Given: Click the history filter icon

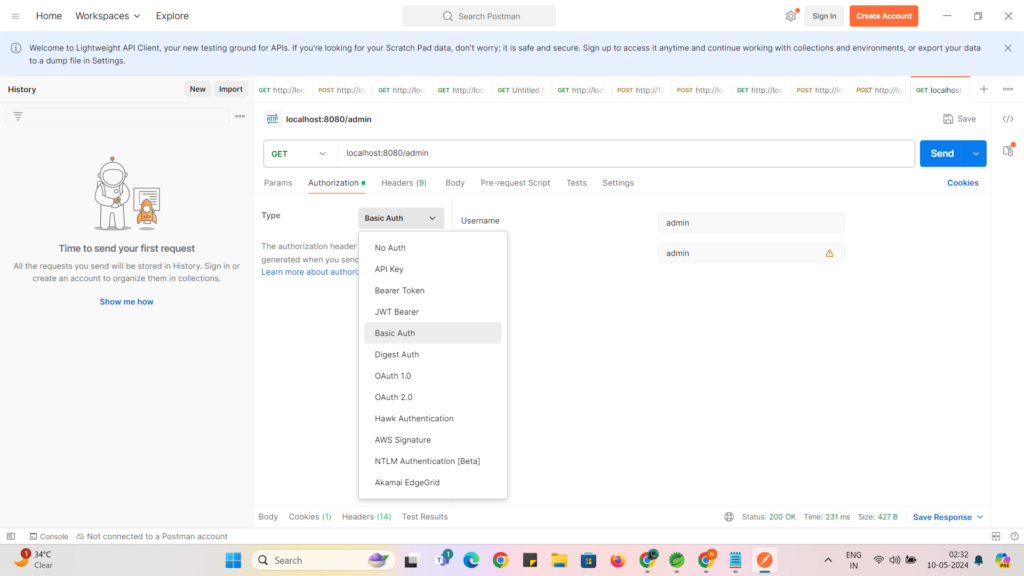Looking at the screenshot, I should coord(18,116).
